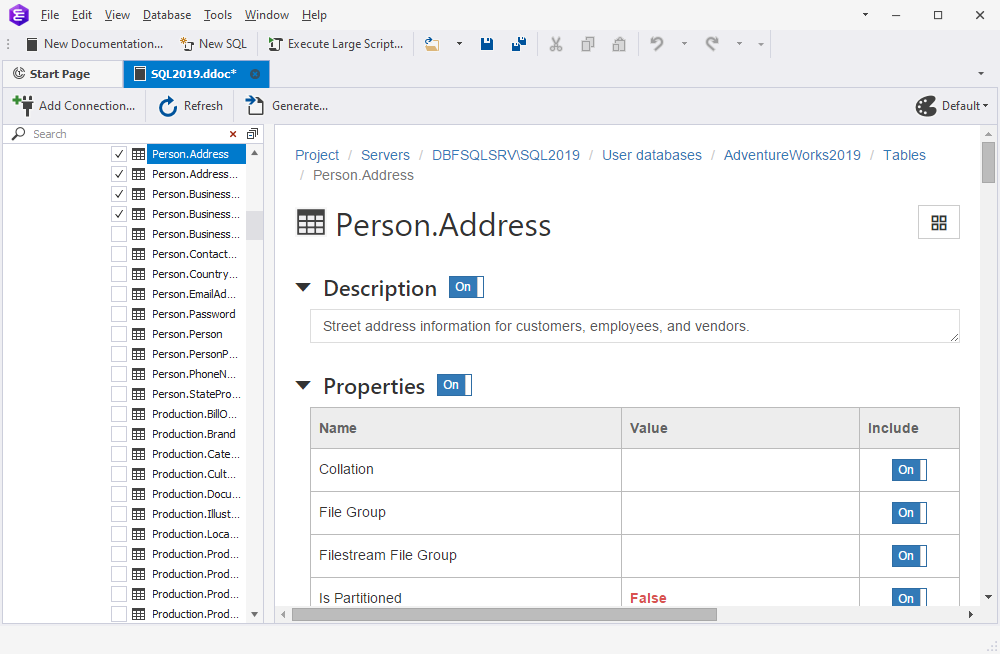Check the Production.Brand checkbox
Image resolution: width=1000 pixels, height=654 pixels.
119,434
